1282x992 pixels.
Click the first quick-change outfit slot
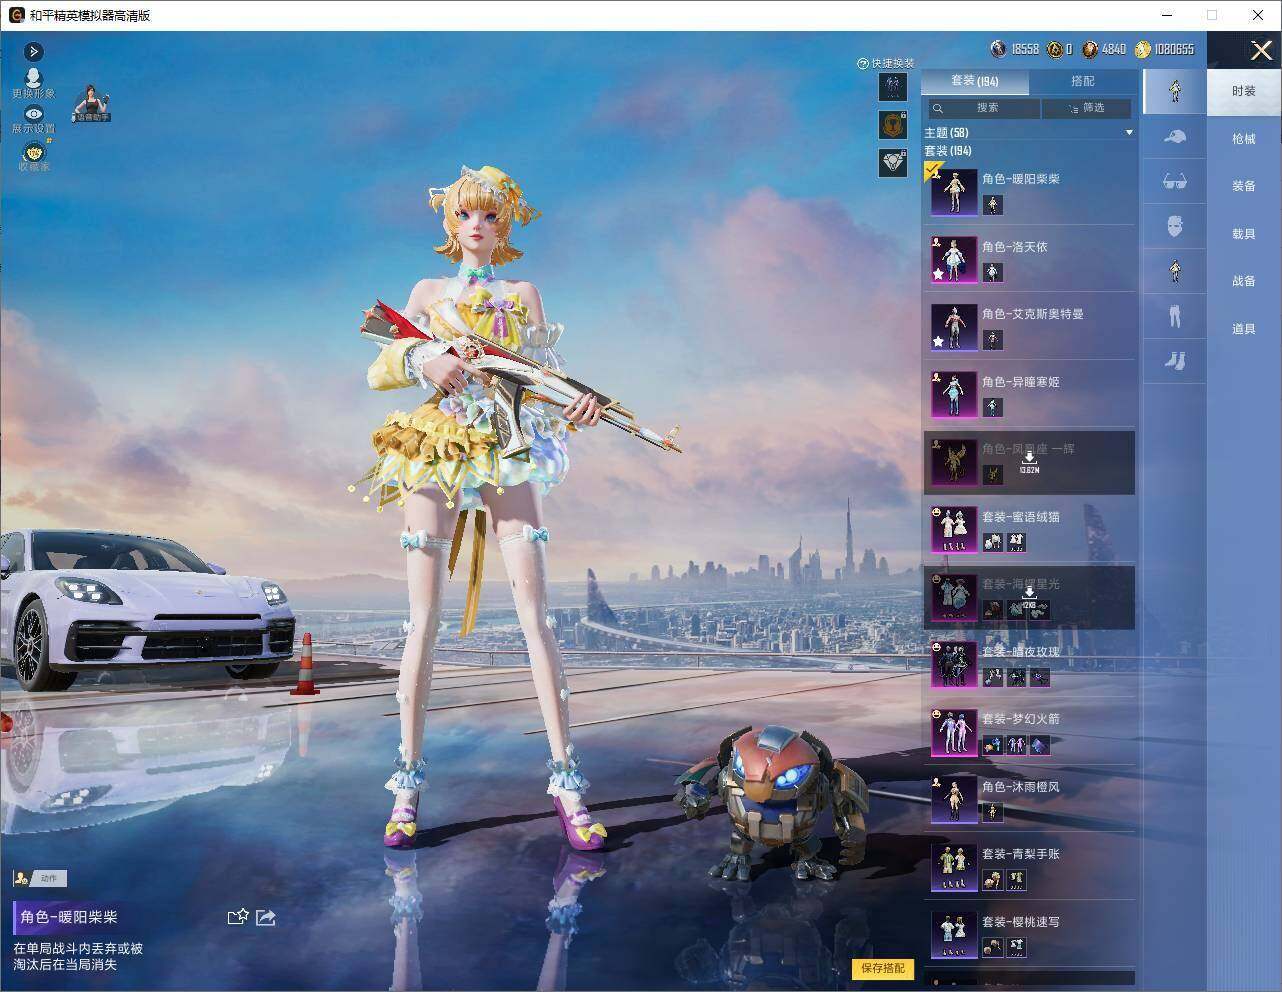(x=892, y=86)
